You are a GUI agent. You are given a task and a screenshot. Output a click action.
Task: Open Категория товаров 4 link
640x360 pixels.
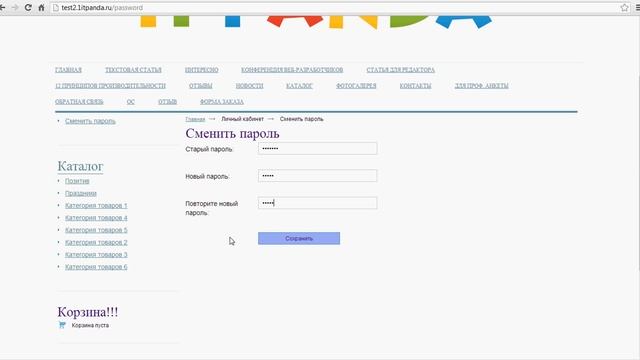(96, 218)
